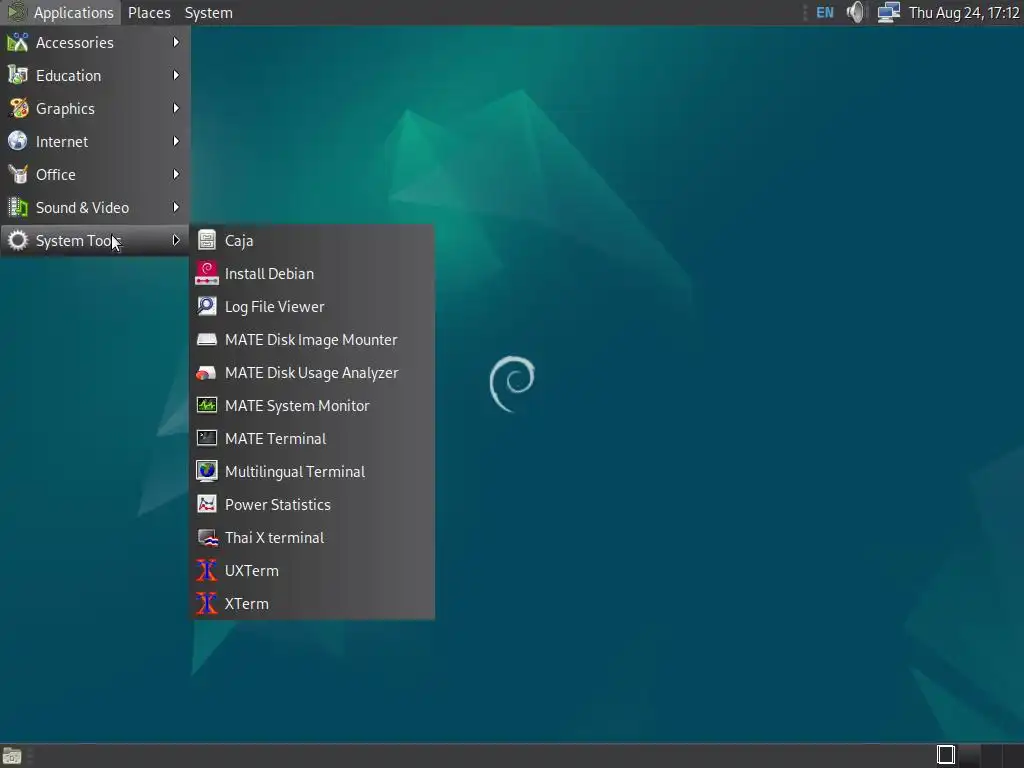This screenshot has width=1024, height=768.
Task: Open the Places menu
Action: 149,12
